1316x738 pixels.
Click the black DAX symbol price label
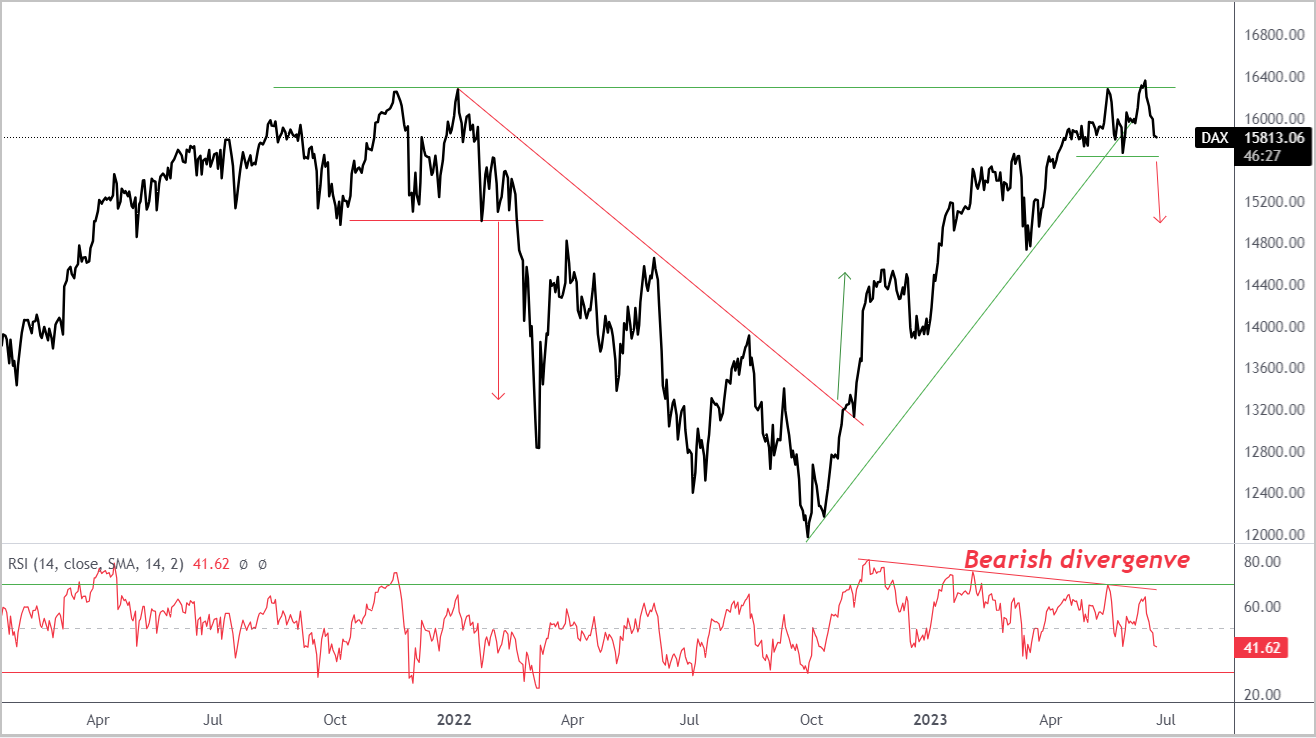[1214, 138]
